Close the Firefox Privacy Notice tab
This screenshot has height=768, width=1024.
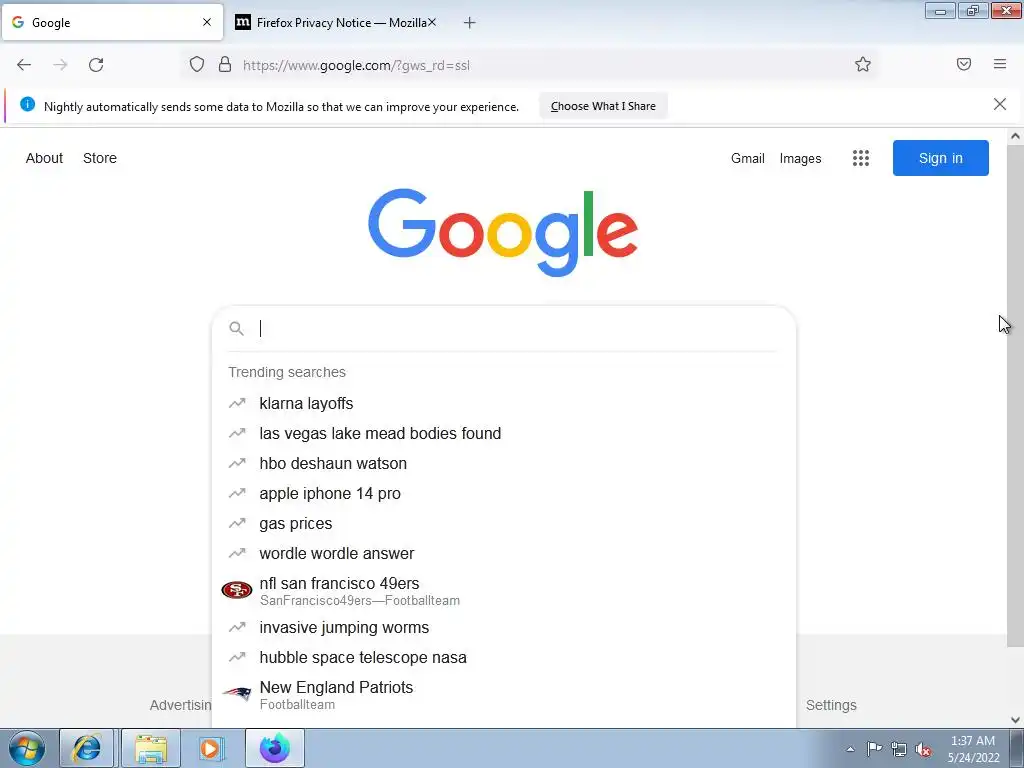pos(432,22)
